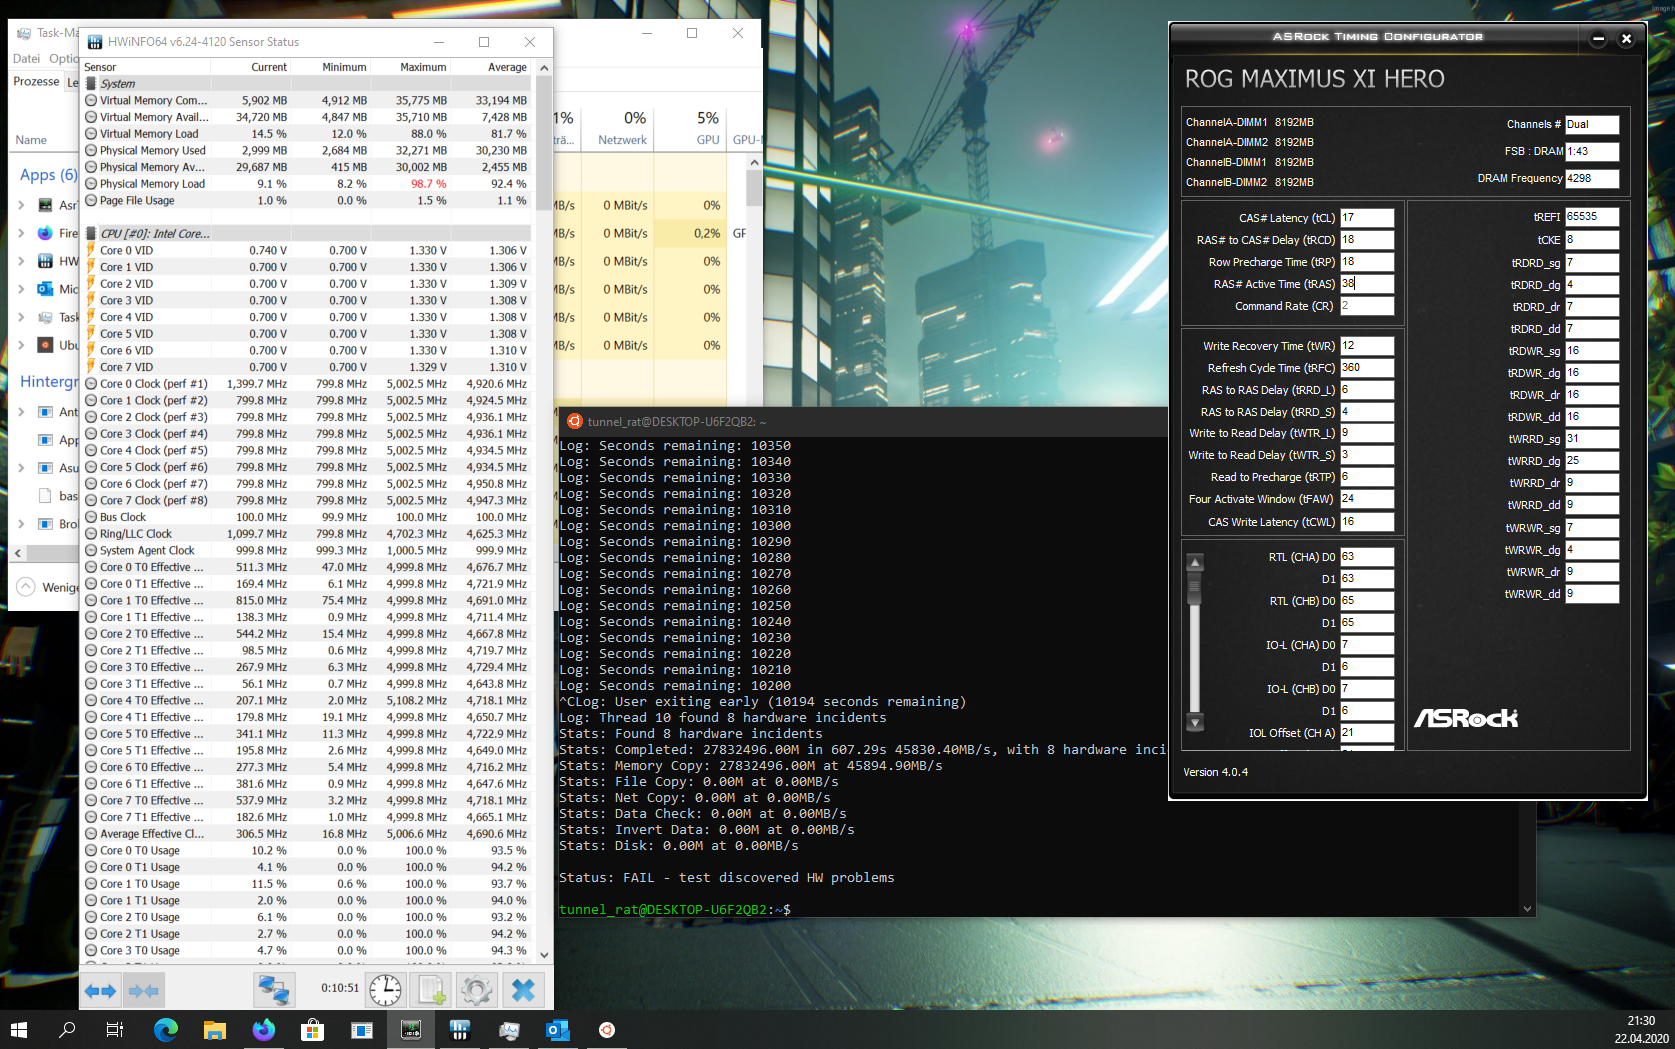
Task: Launch Microsoft Store from the taskbar
Action: pos(312,1029)
